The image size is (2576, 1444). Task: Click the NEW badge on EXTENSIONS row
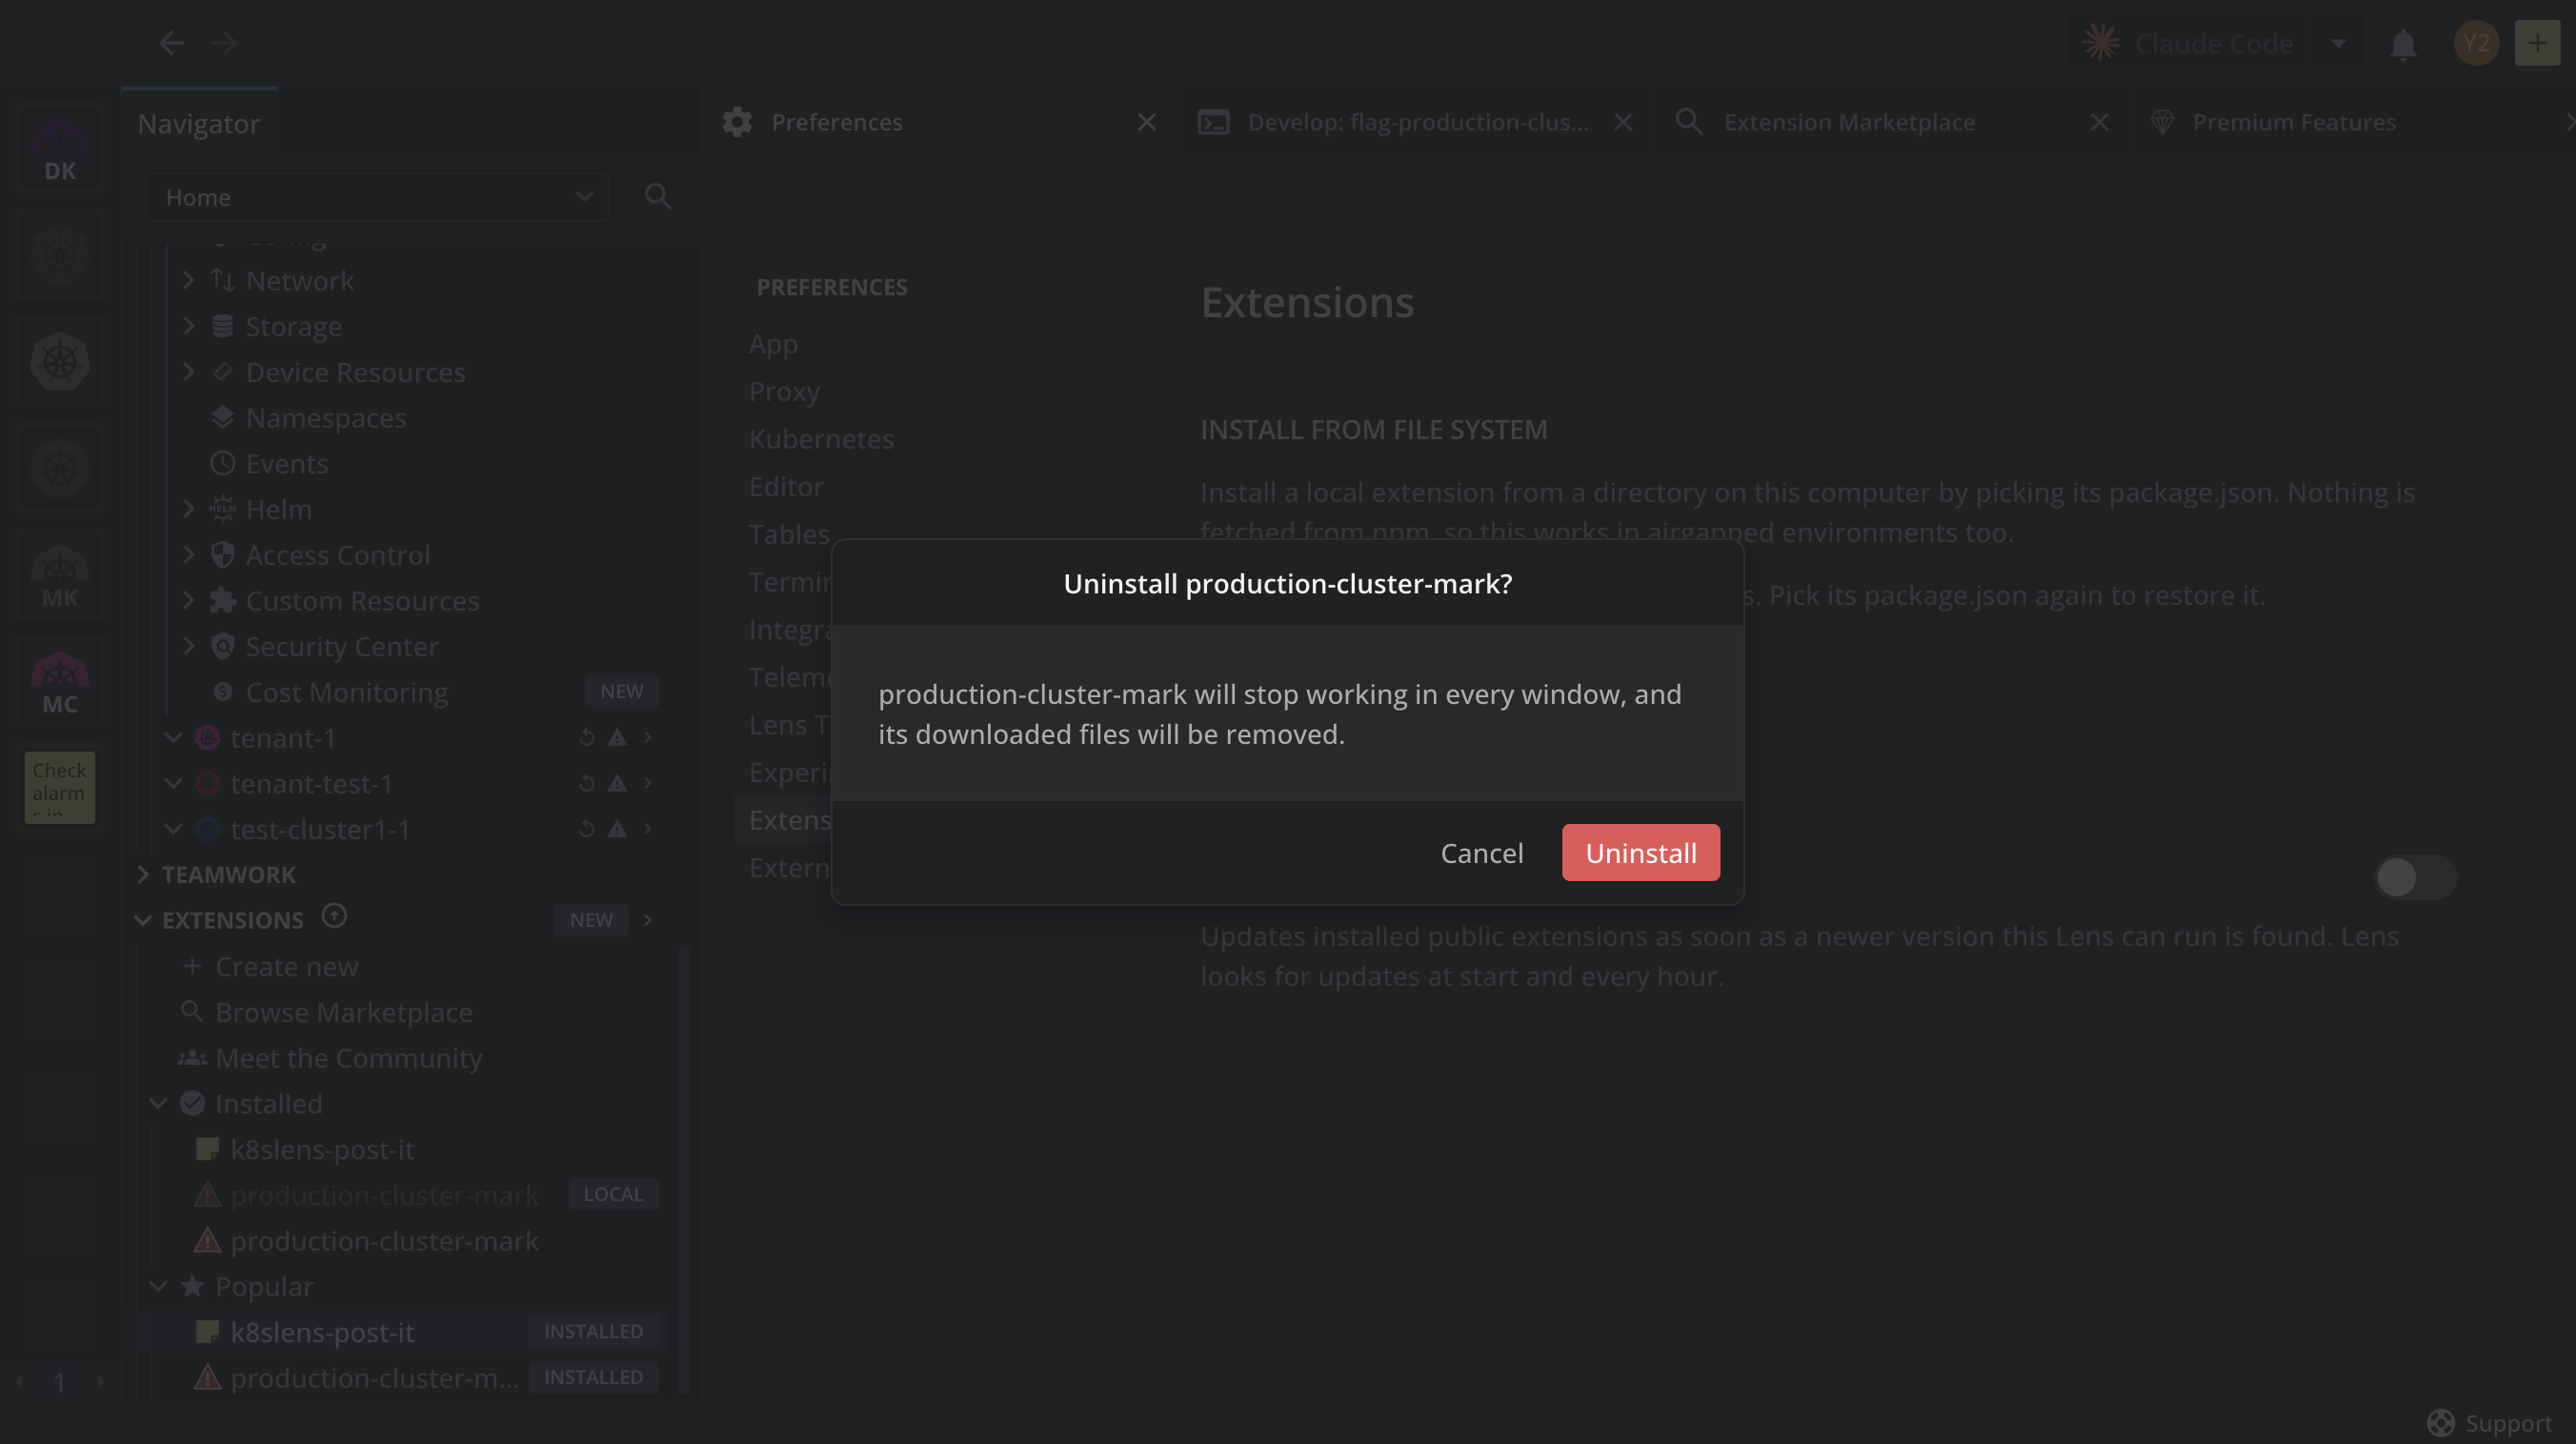[x=591, y=920]
